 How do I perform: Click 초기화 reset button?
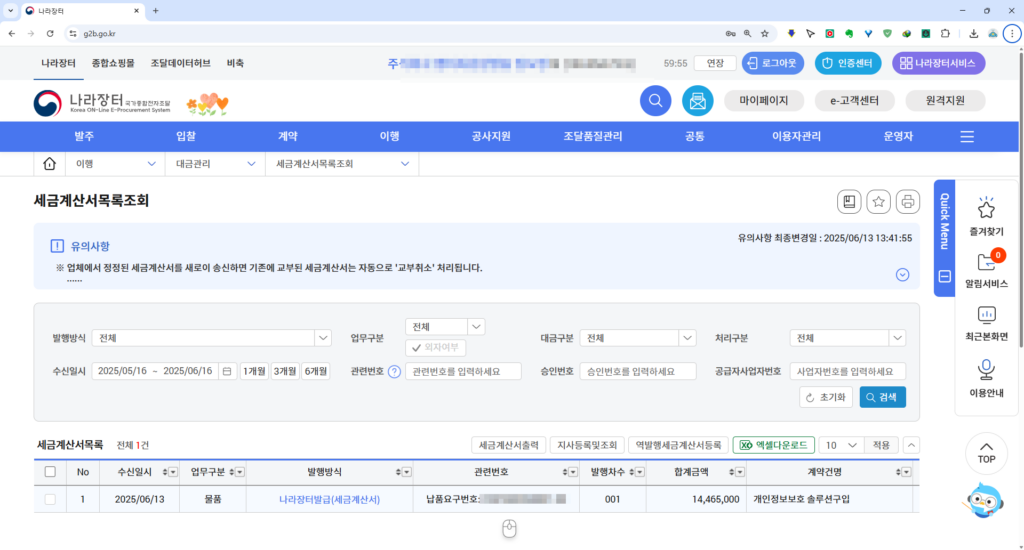[826, 397]
